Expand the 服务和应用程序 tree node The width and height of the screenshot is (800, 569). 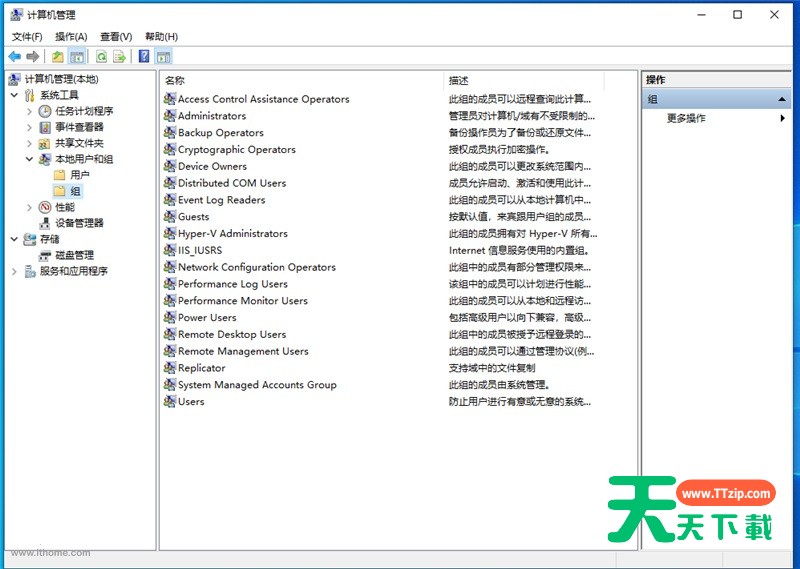(14, 271)
